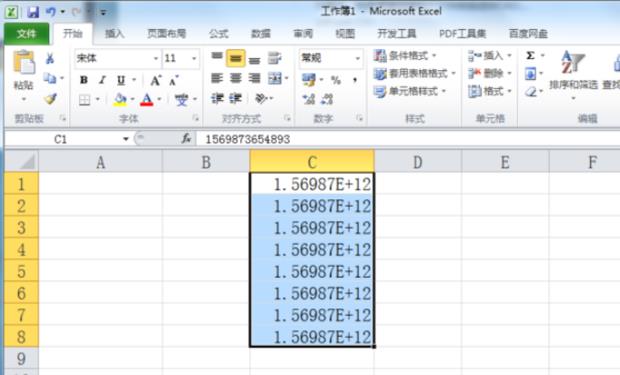The width and height of the screenshot is (620, 375).
Task: Toggle Italic formatting
Action: [102, 80]
